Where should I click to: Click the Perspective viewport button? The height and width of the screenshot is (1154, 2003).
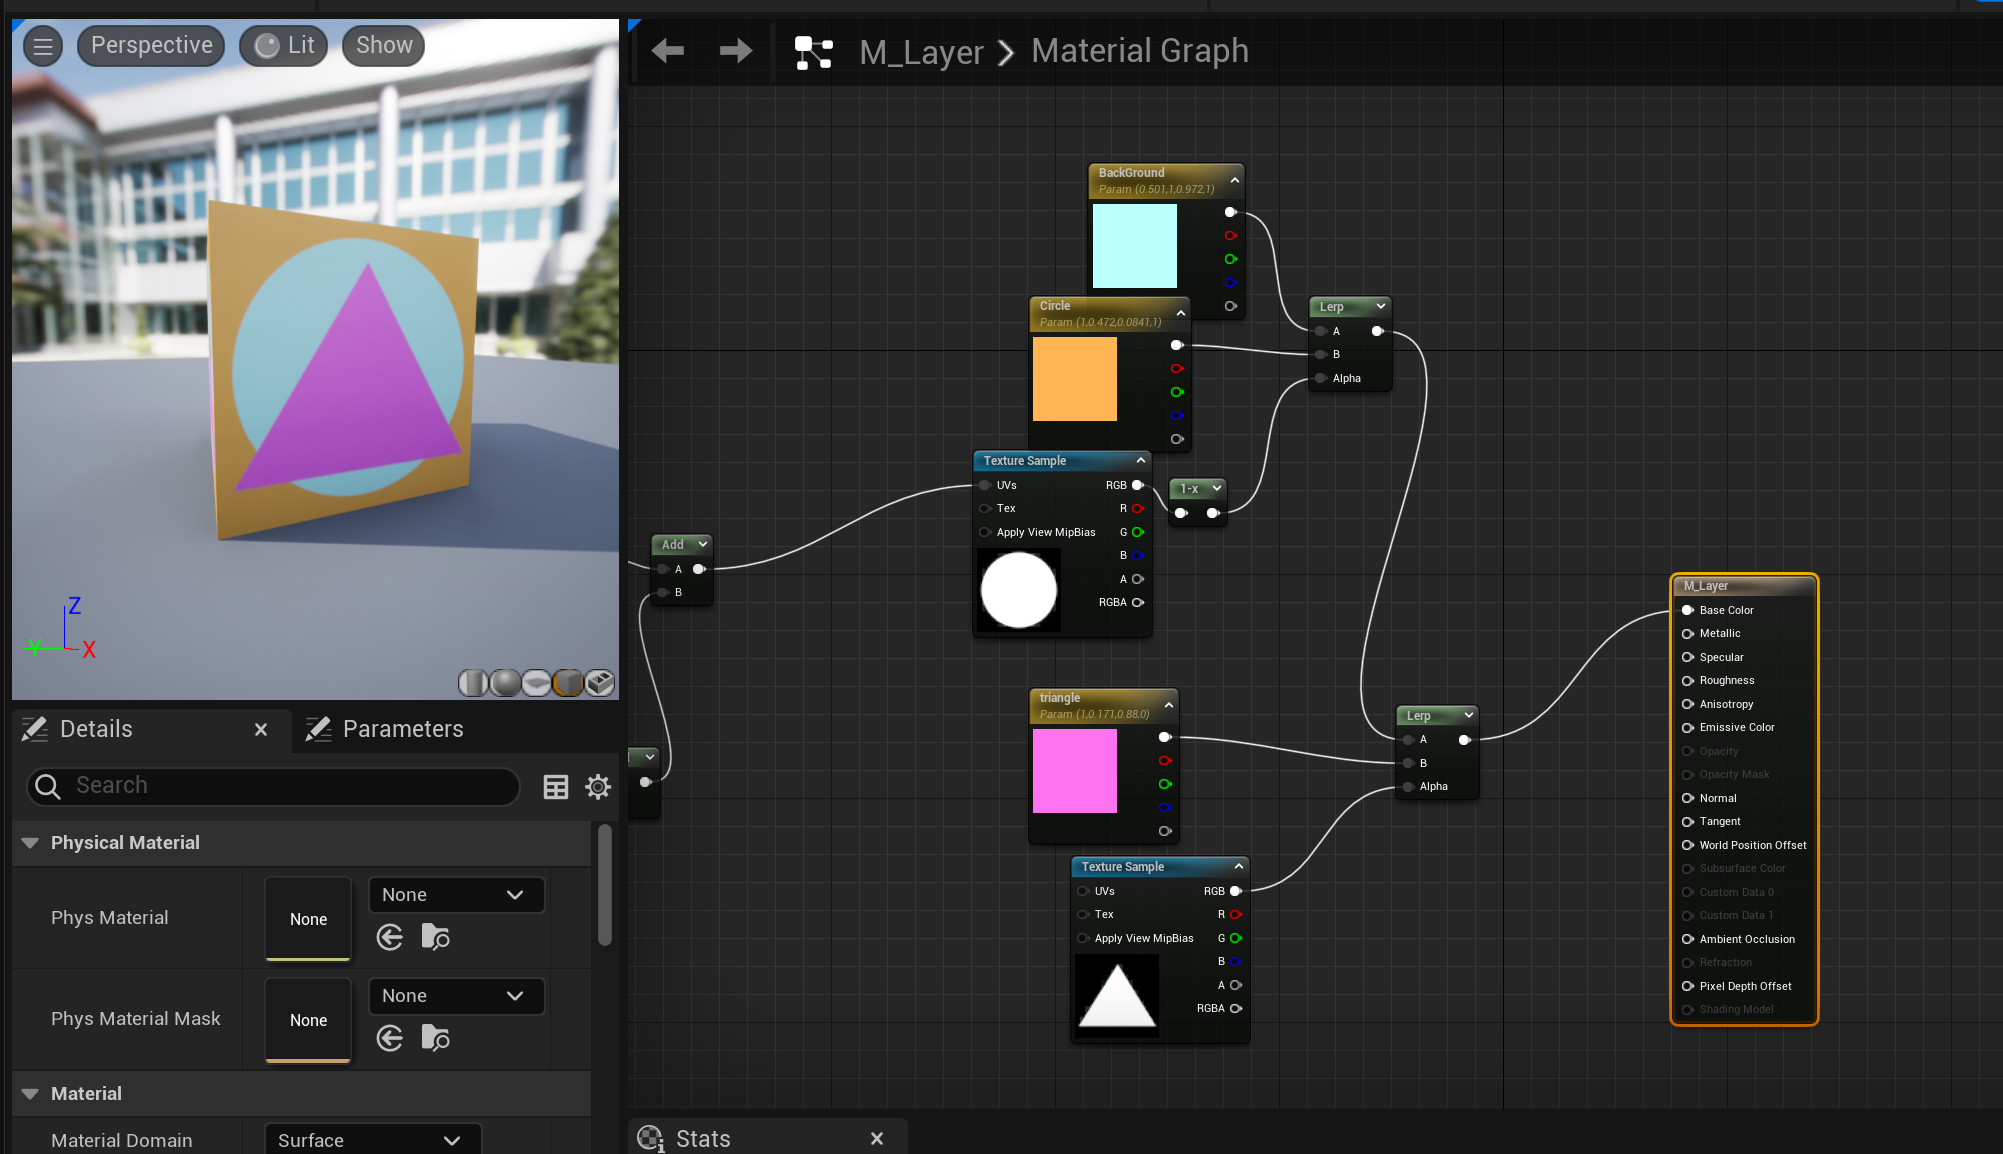151,46
